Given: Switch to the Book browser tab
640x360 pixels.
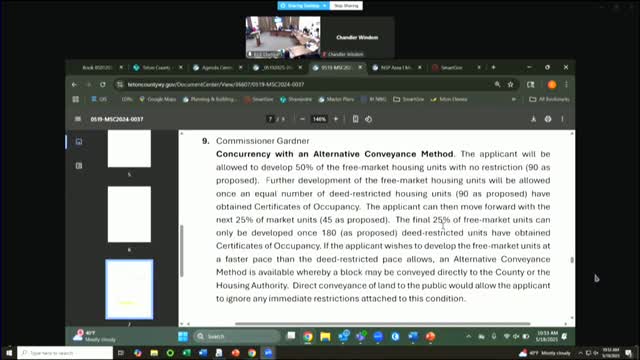Looking at the screenshot, I should (97, 67).
